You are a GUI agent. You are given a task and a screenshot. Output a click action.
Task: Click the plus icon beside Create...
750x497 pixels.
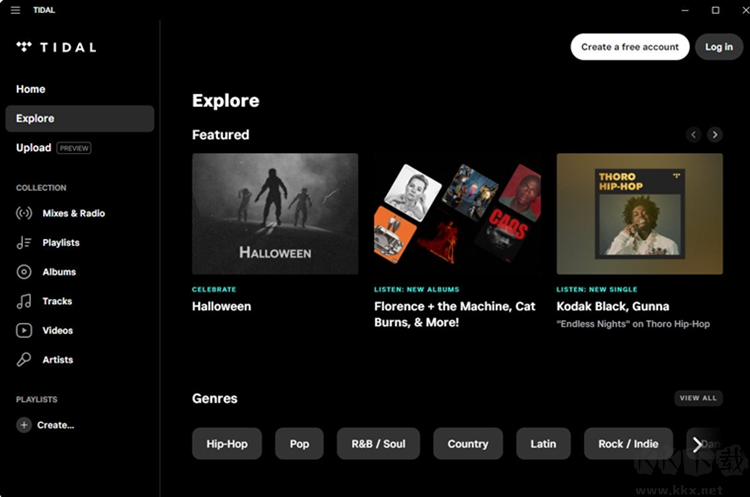point(24,425)
